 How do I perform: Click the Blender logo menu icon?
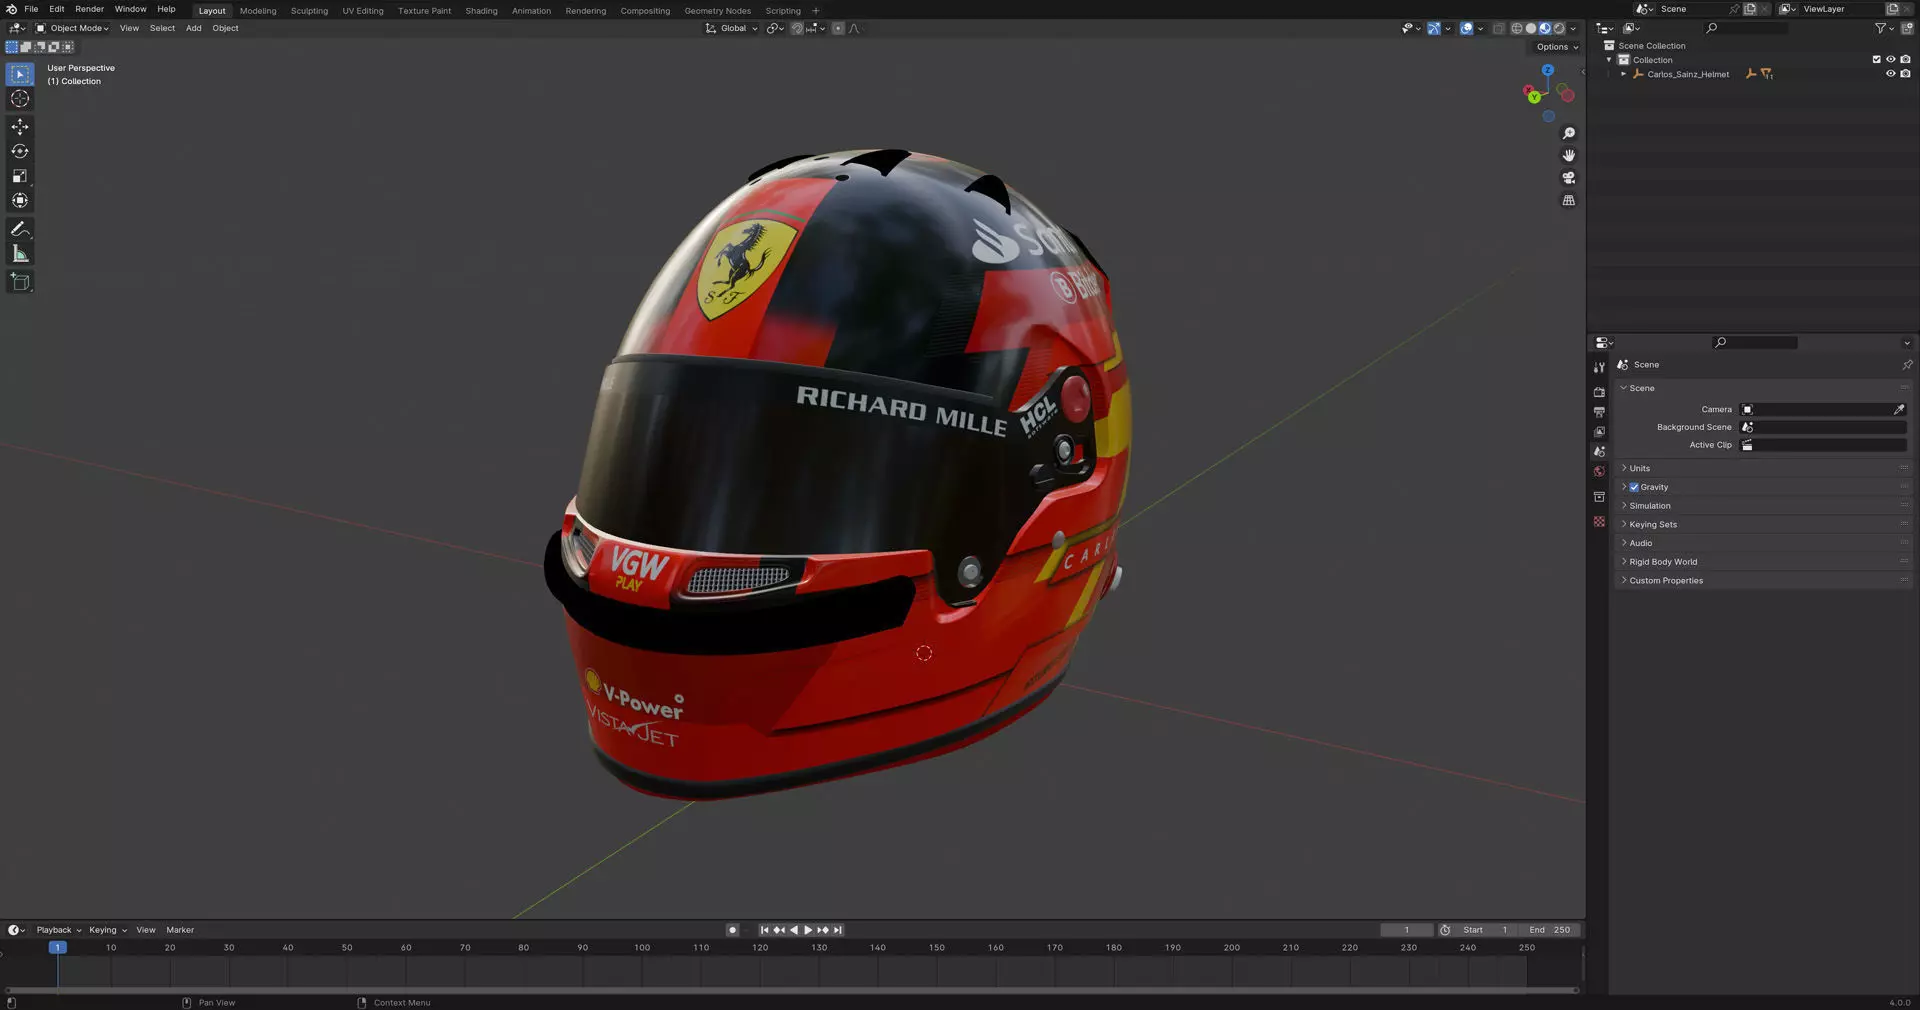pos(11,9)
